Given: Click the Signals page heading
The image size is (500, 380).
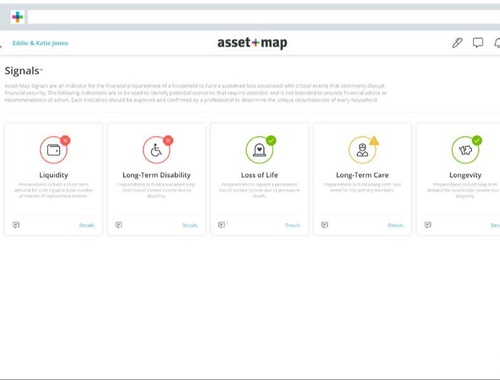Looking at the screenshot, I should [23, 71].
